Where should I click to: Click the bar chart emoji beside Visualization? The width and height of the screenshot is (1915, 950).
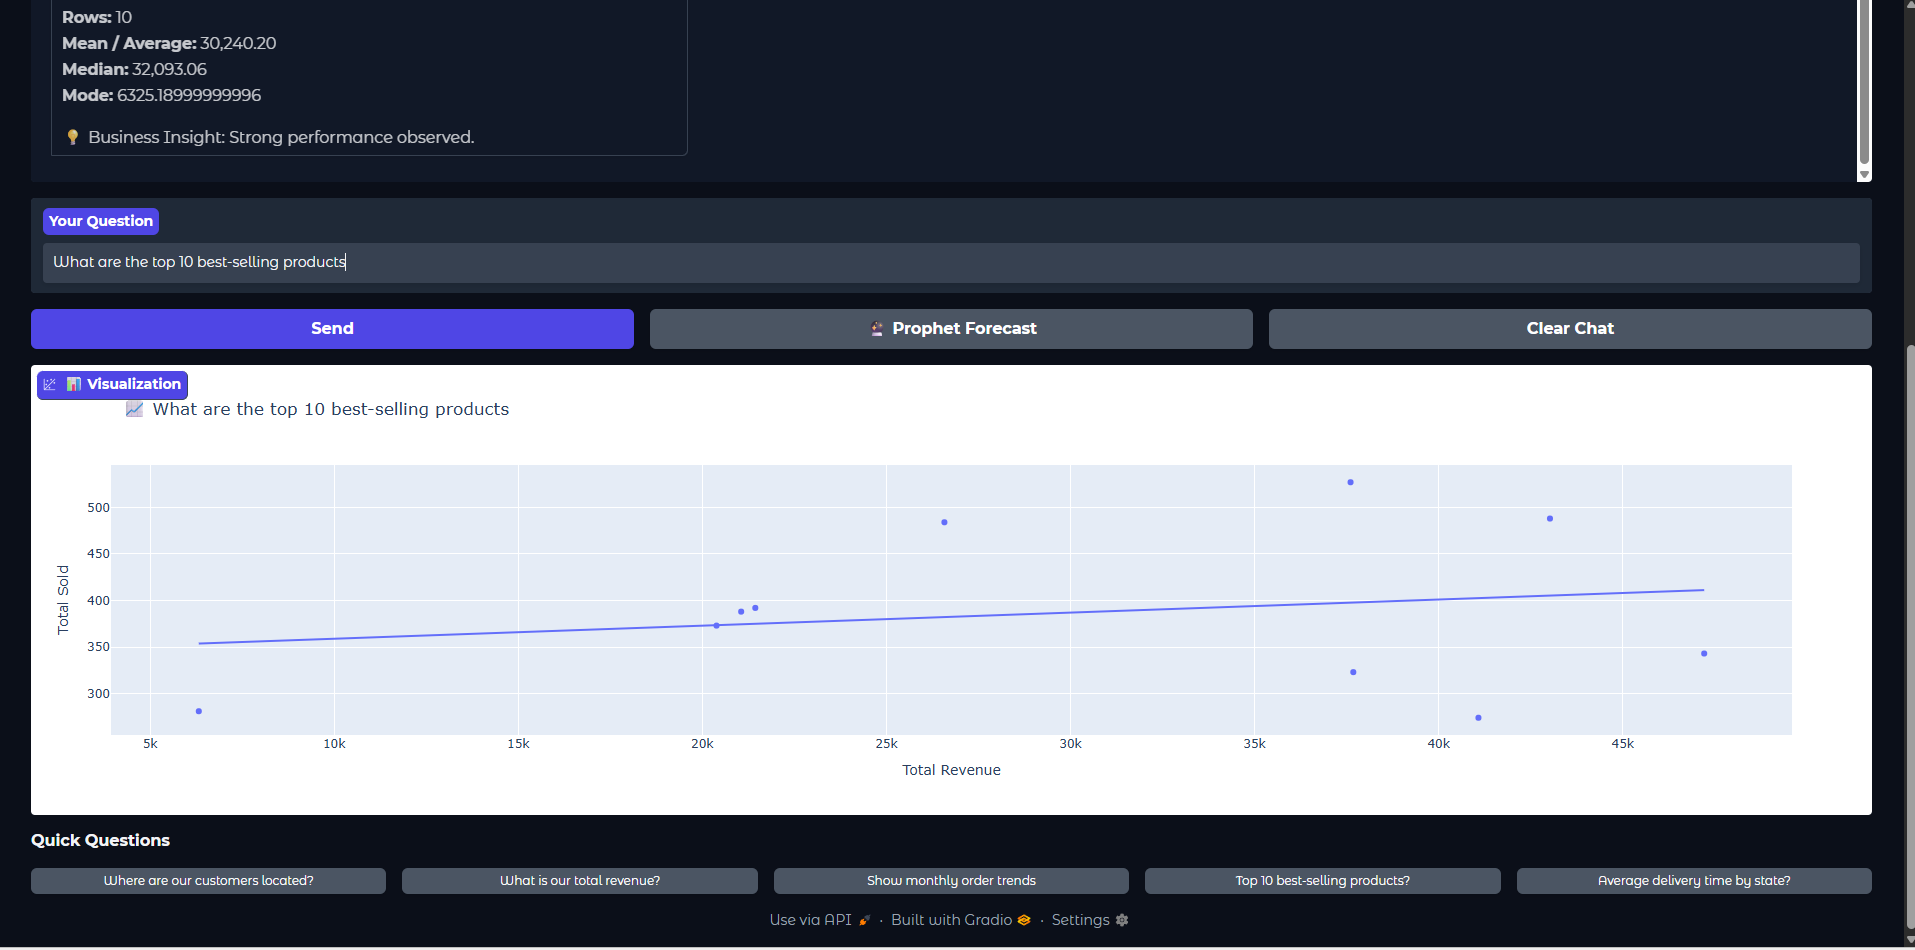[74, 385]
